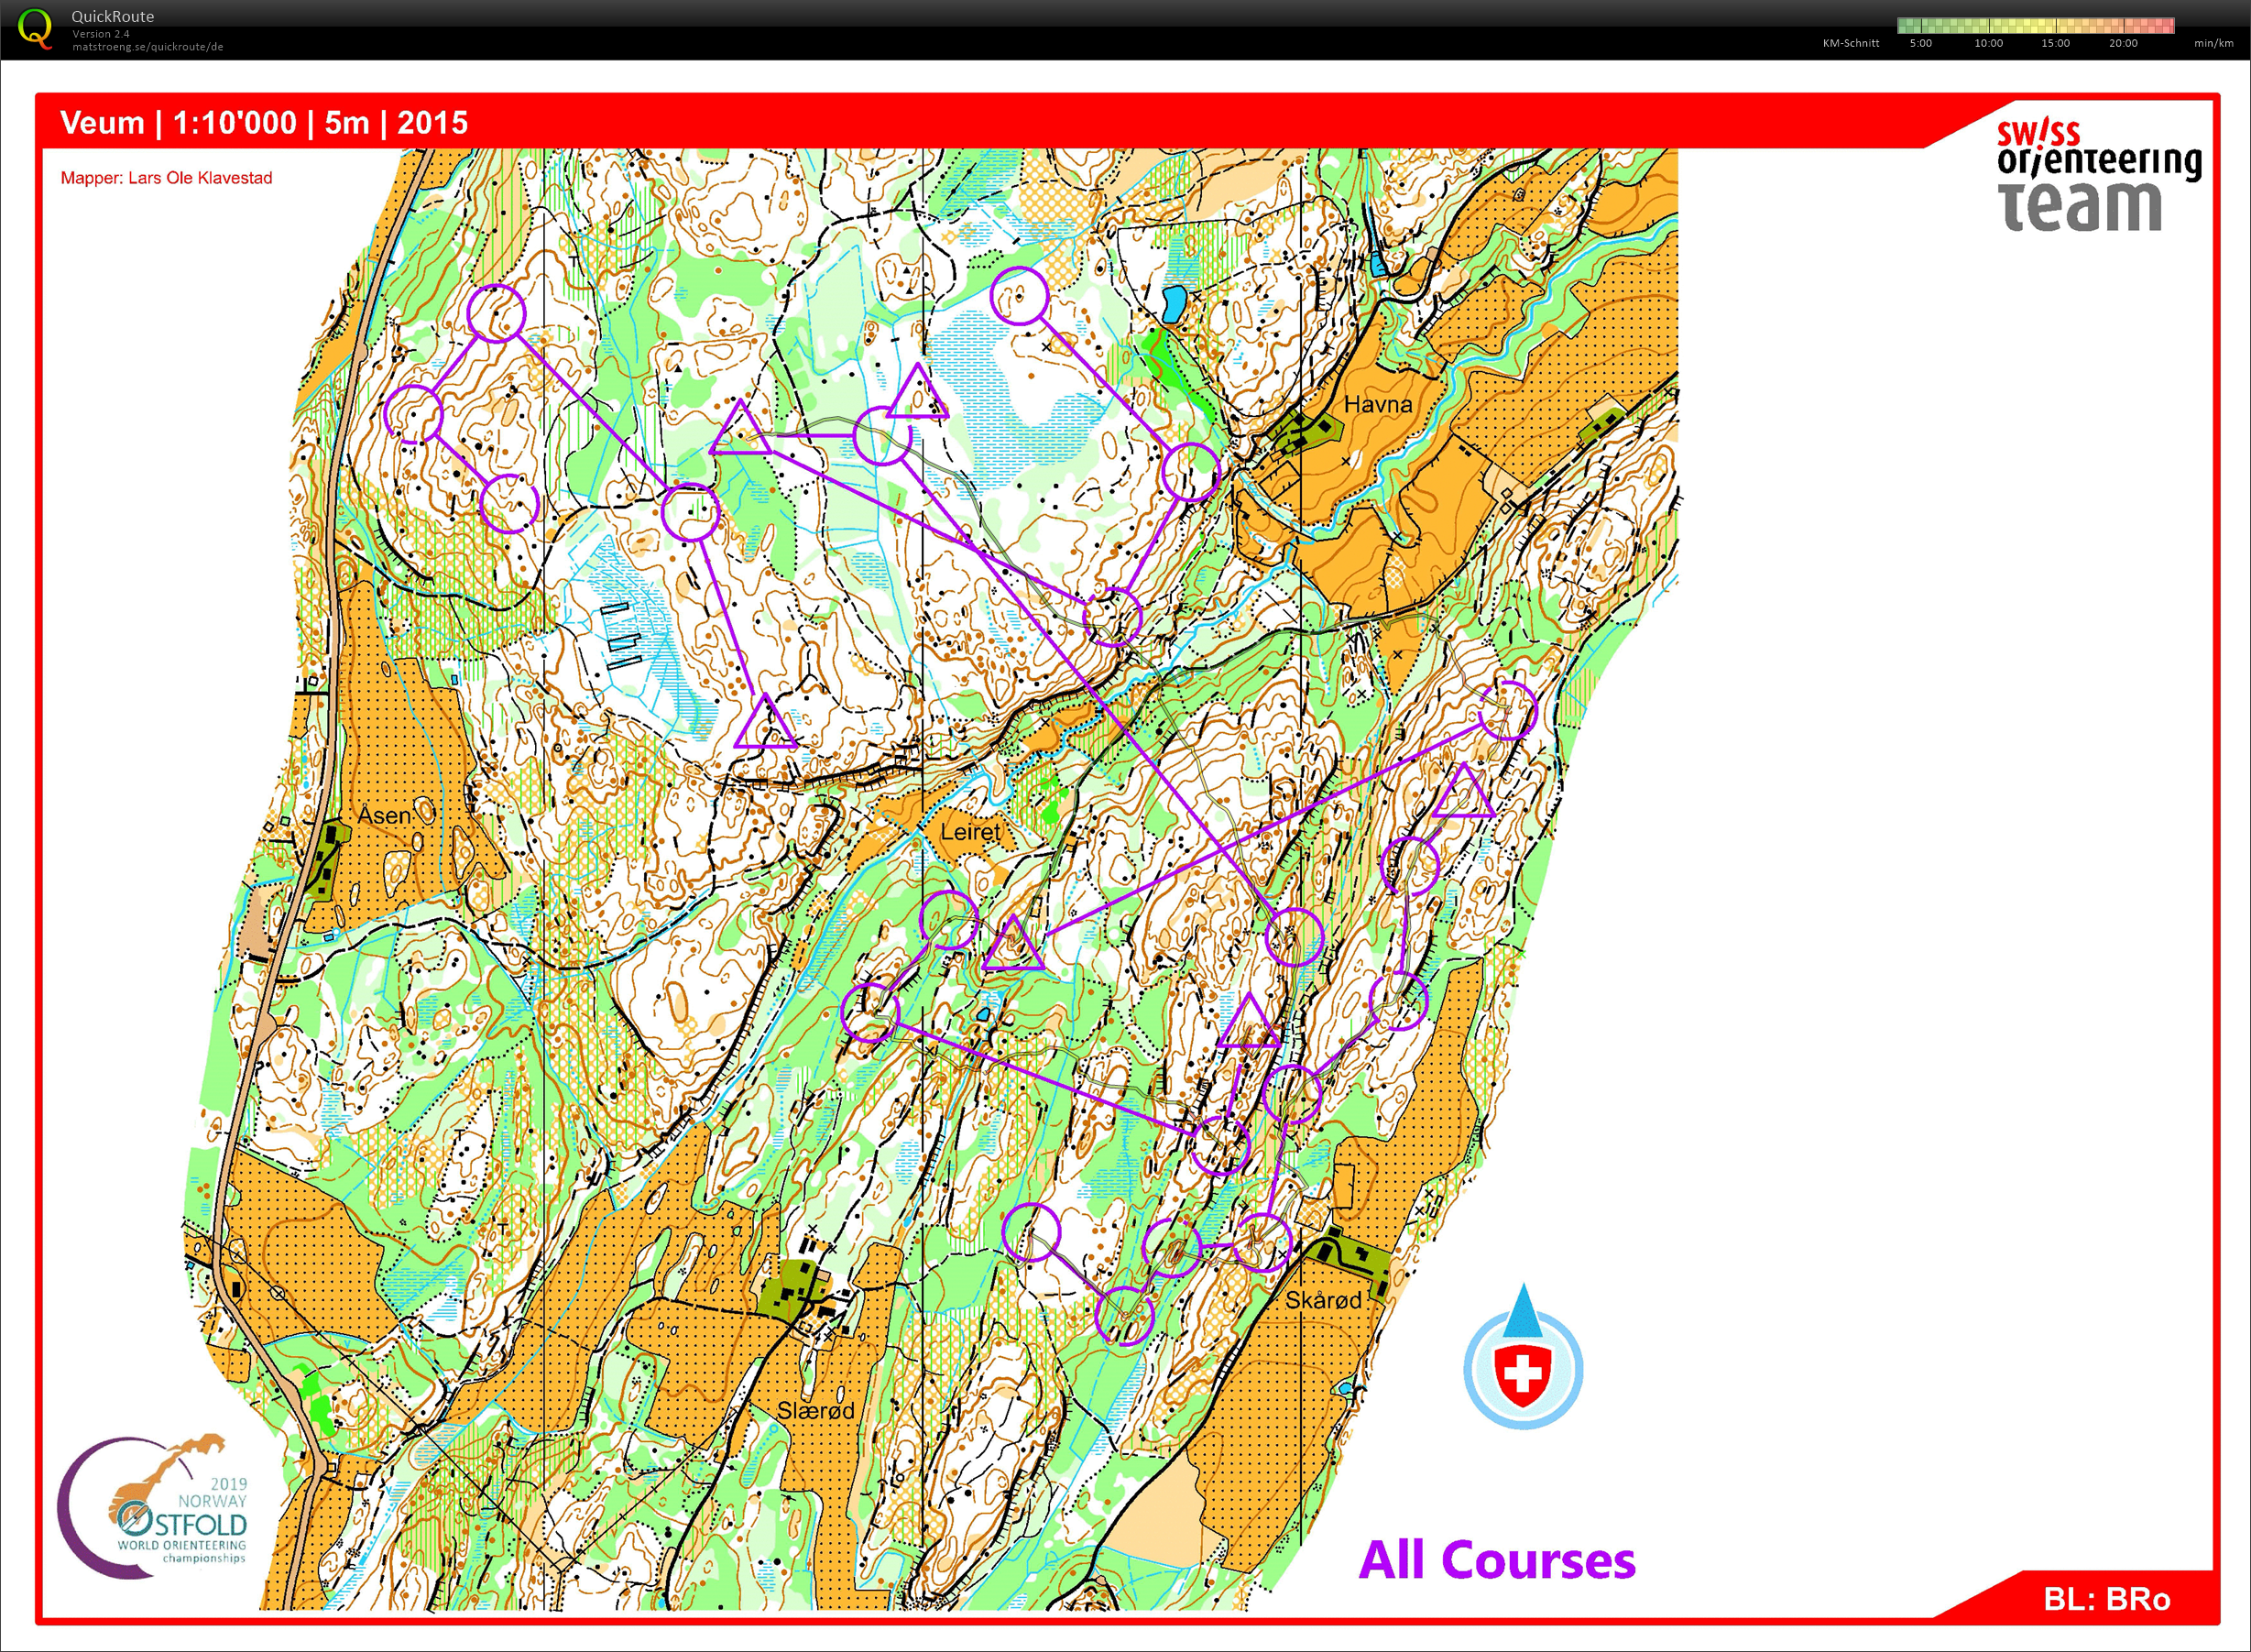Click the Mapper: Lars Ole Klavestad credit

(x=166, y=178)
